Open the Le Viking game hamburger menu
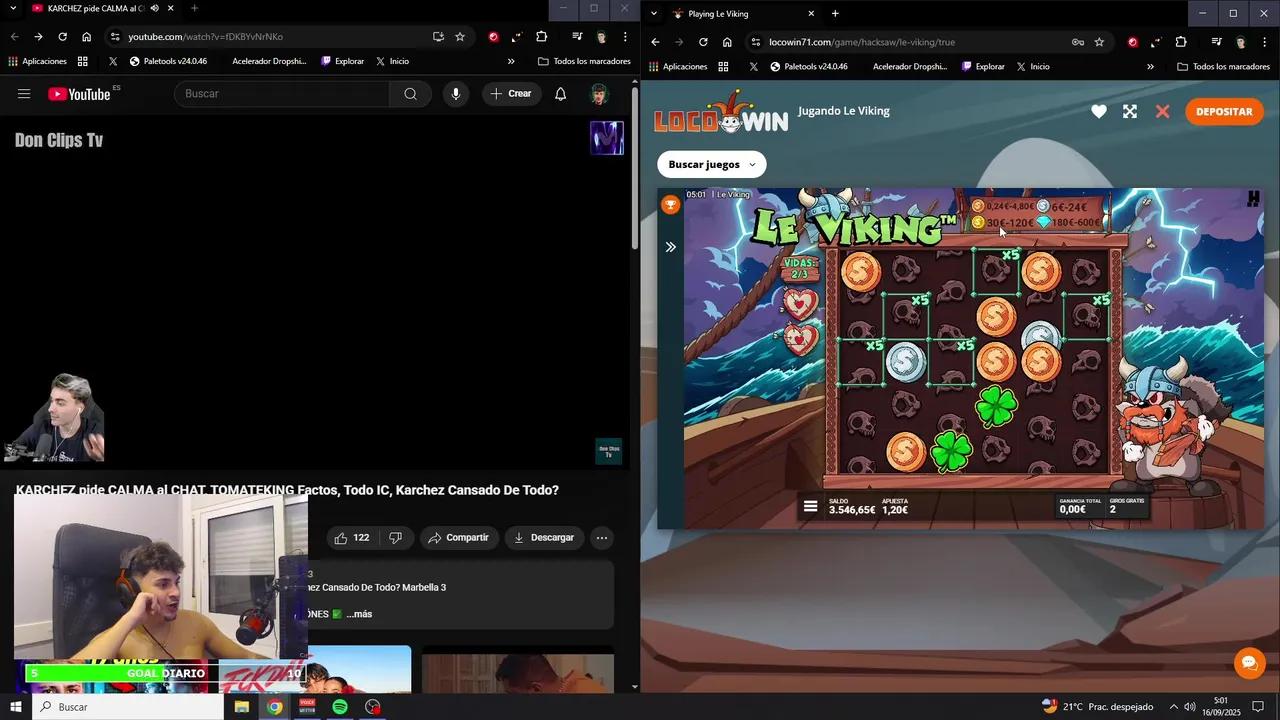This screenshot has height=720, width=1280. [x=811, y=507]
